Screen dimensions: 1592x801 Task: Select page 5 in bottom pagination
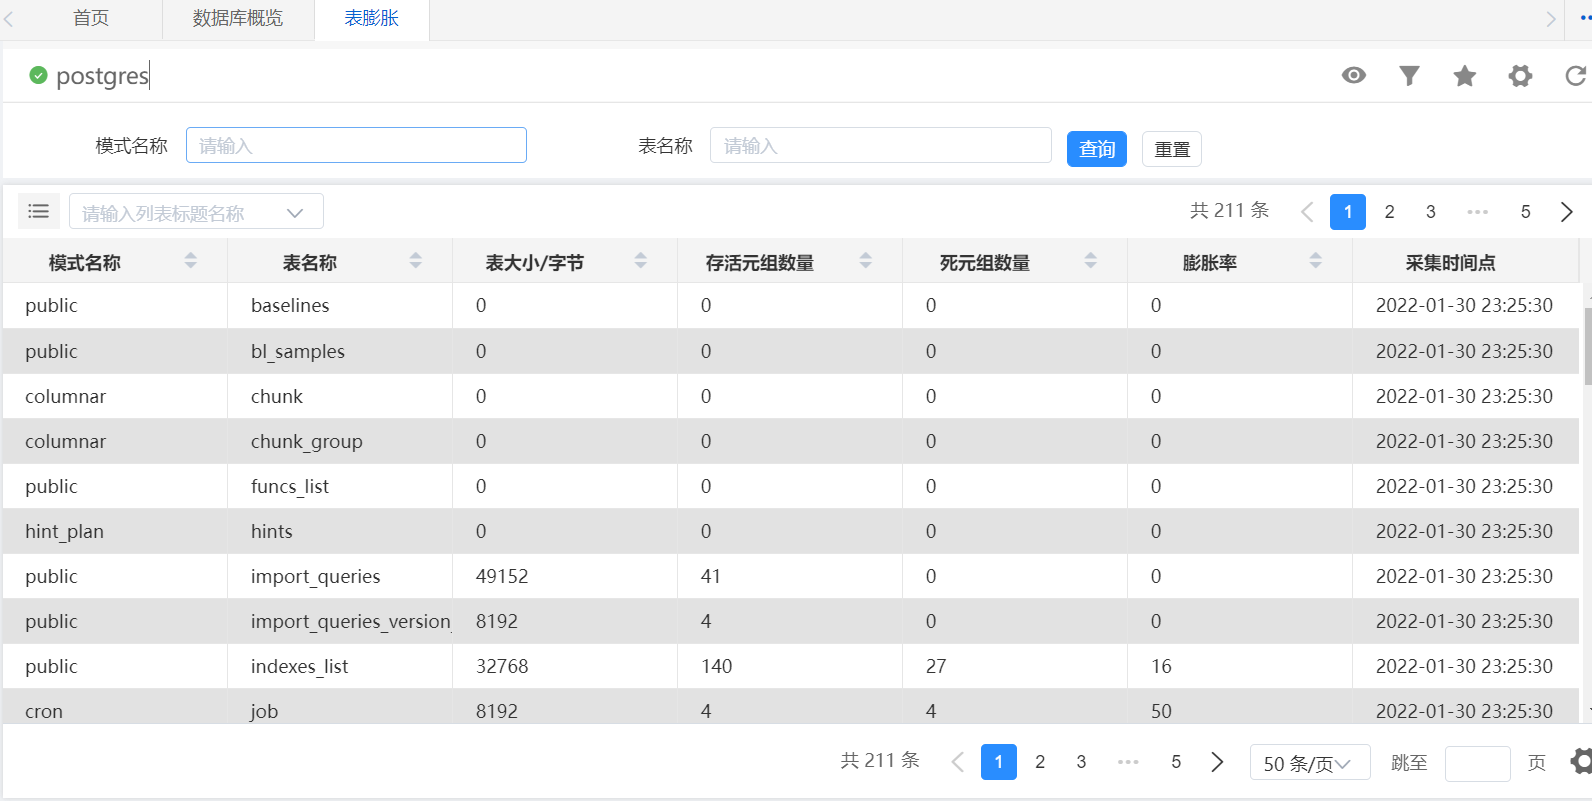1176,762
